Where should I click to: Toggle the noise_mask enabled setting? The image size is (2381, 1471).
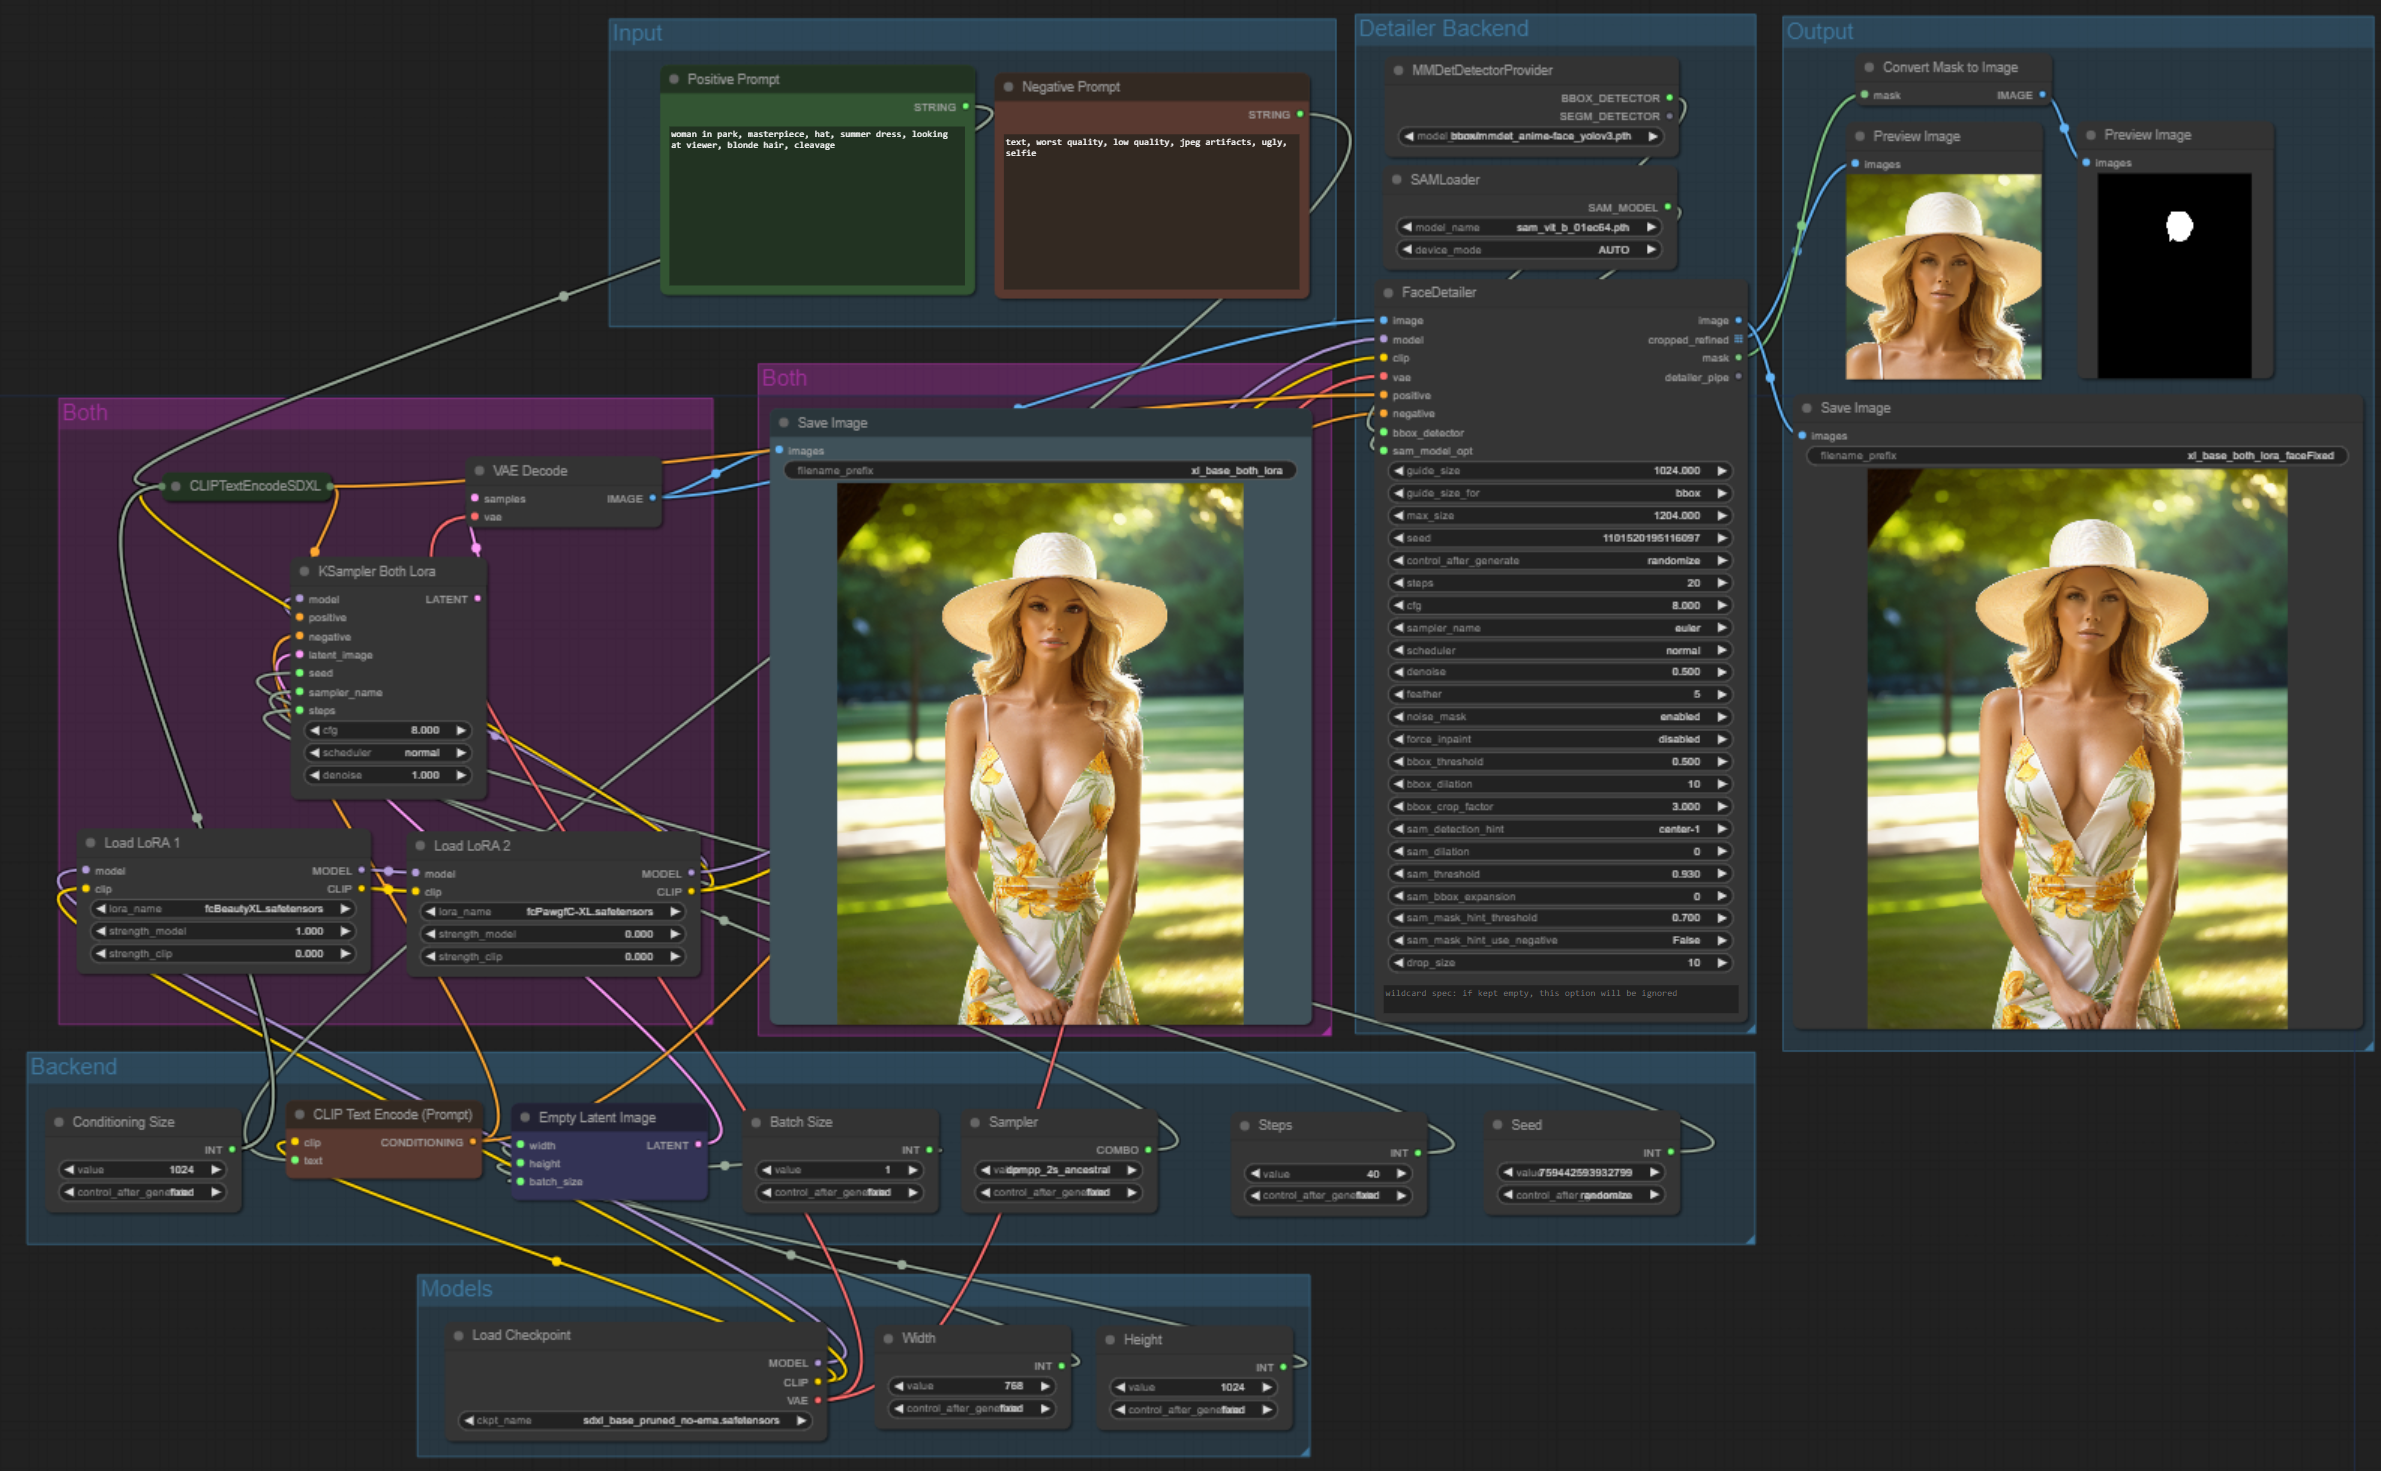pos(1560,717)
